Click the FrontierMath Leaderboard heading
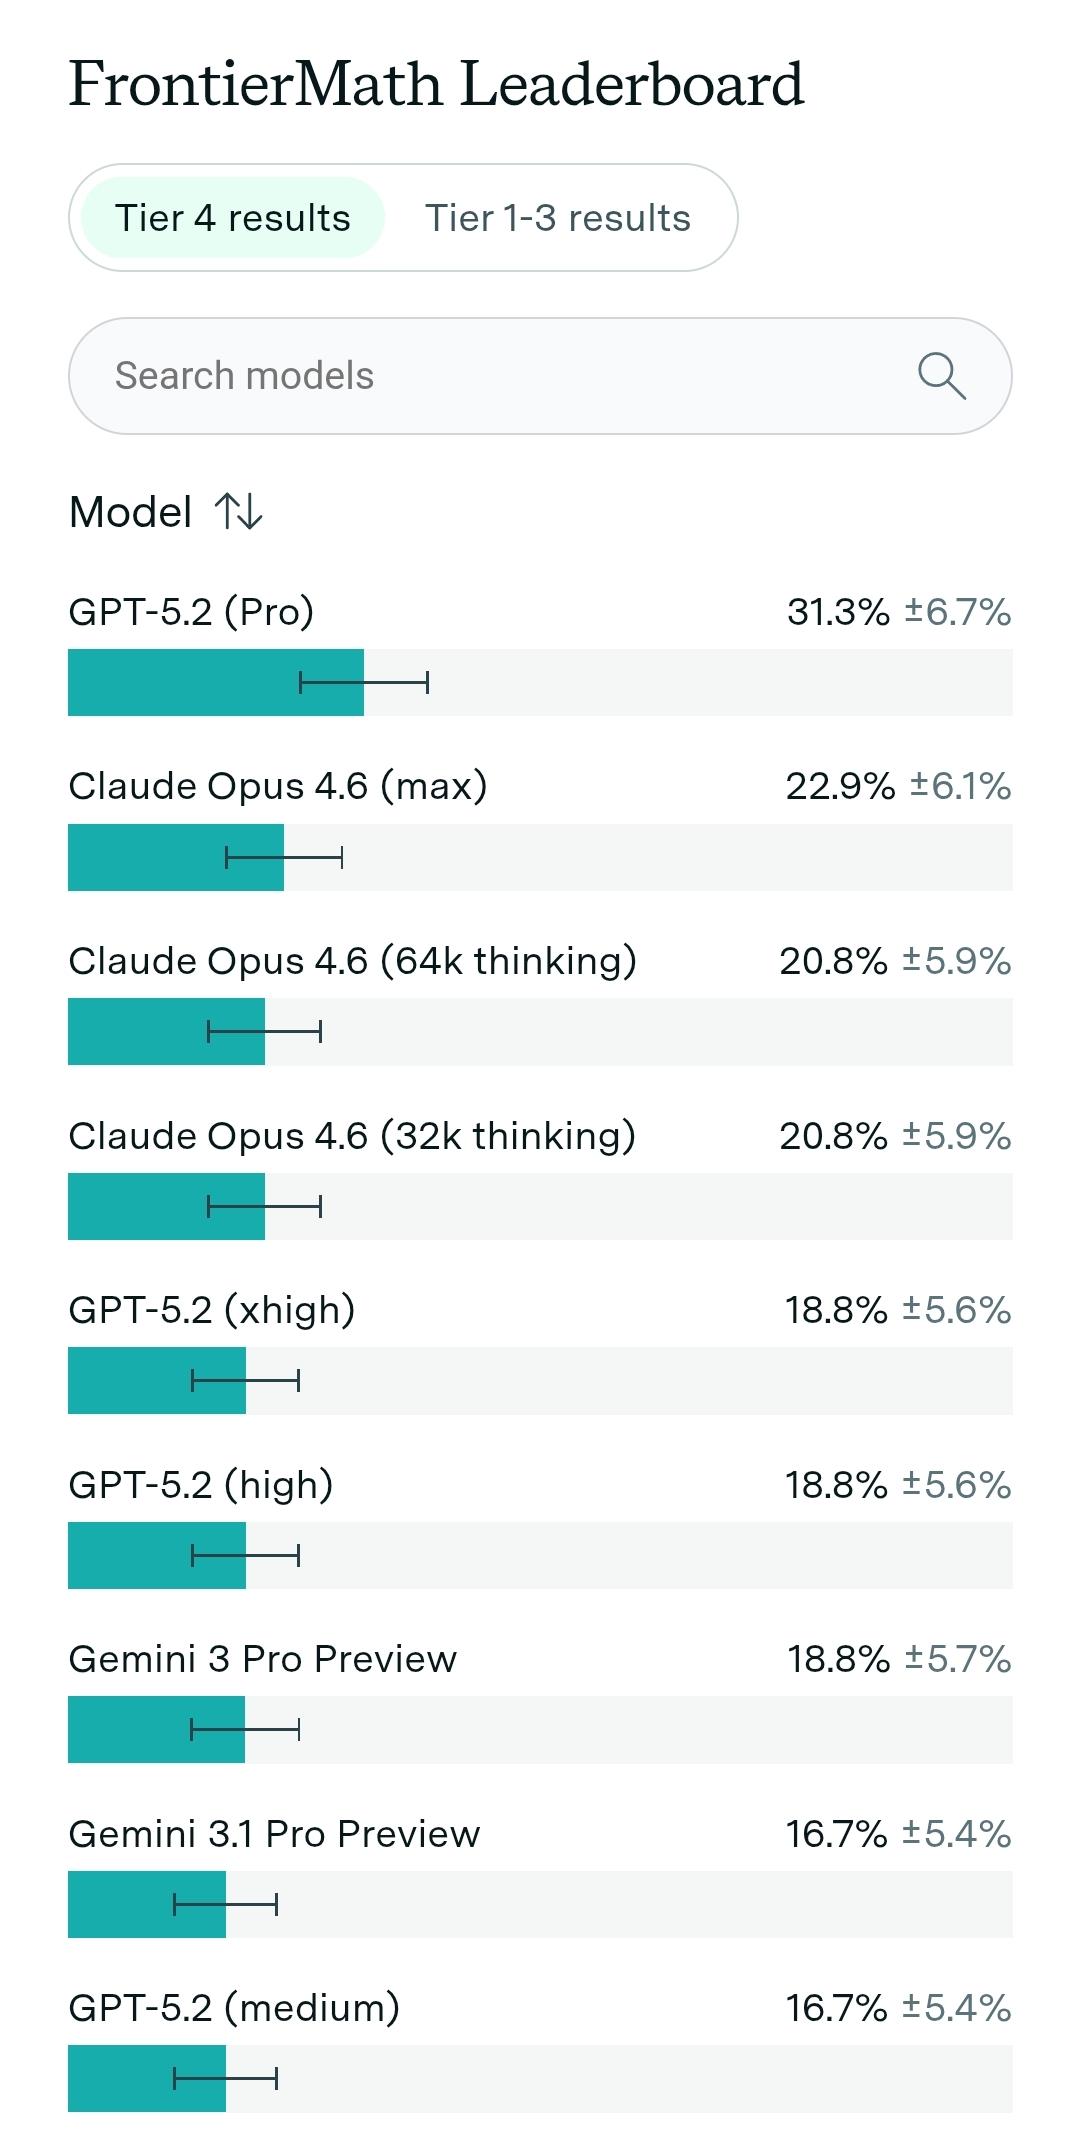 pos(436,84)
